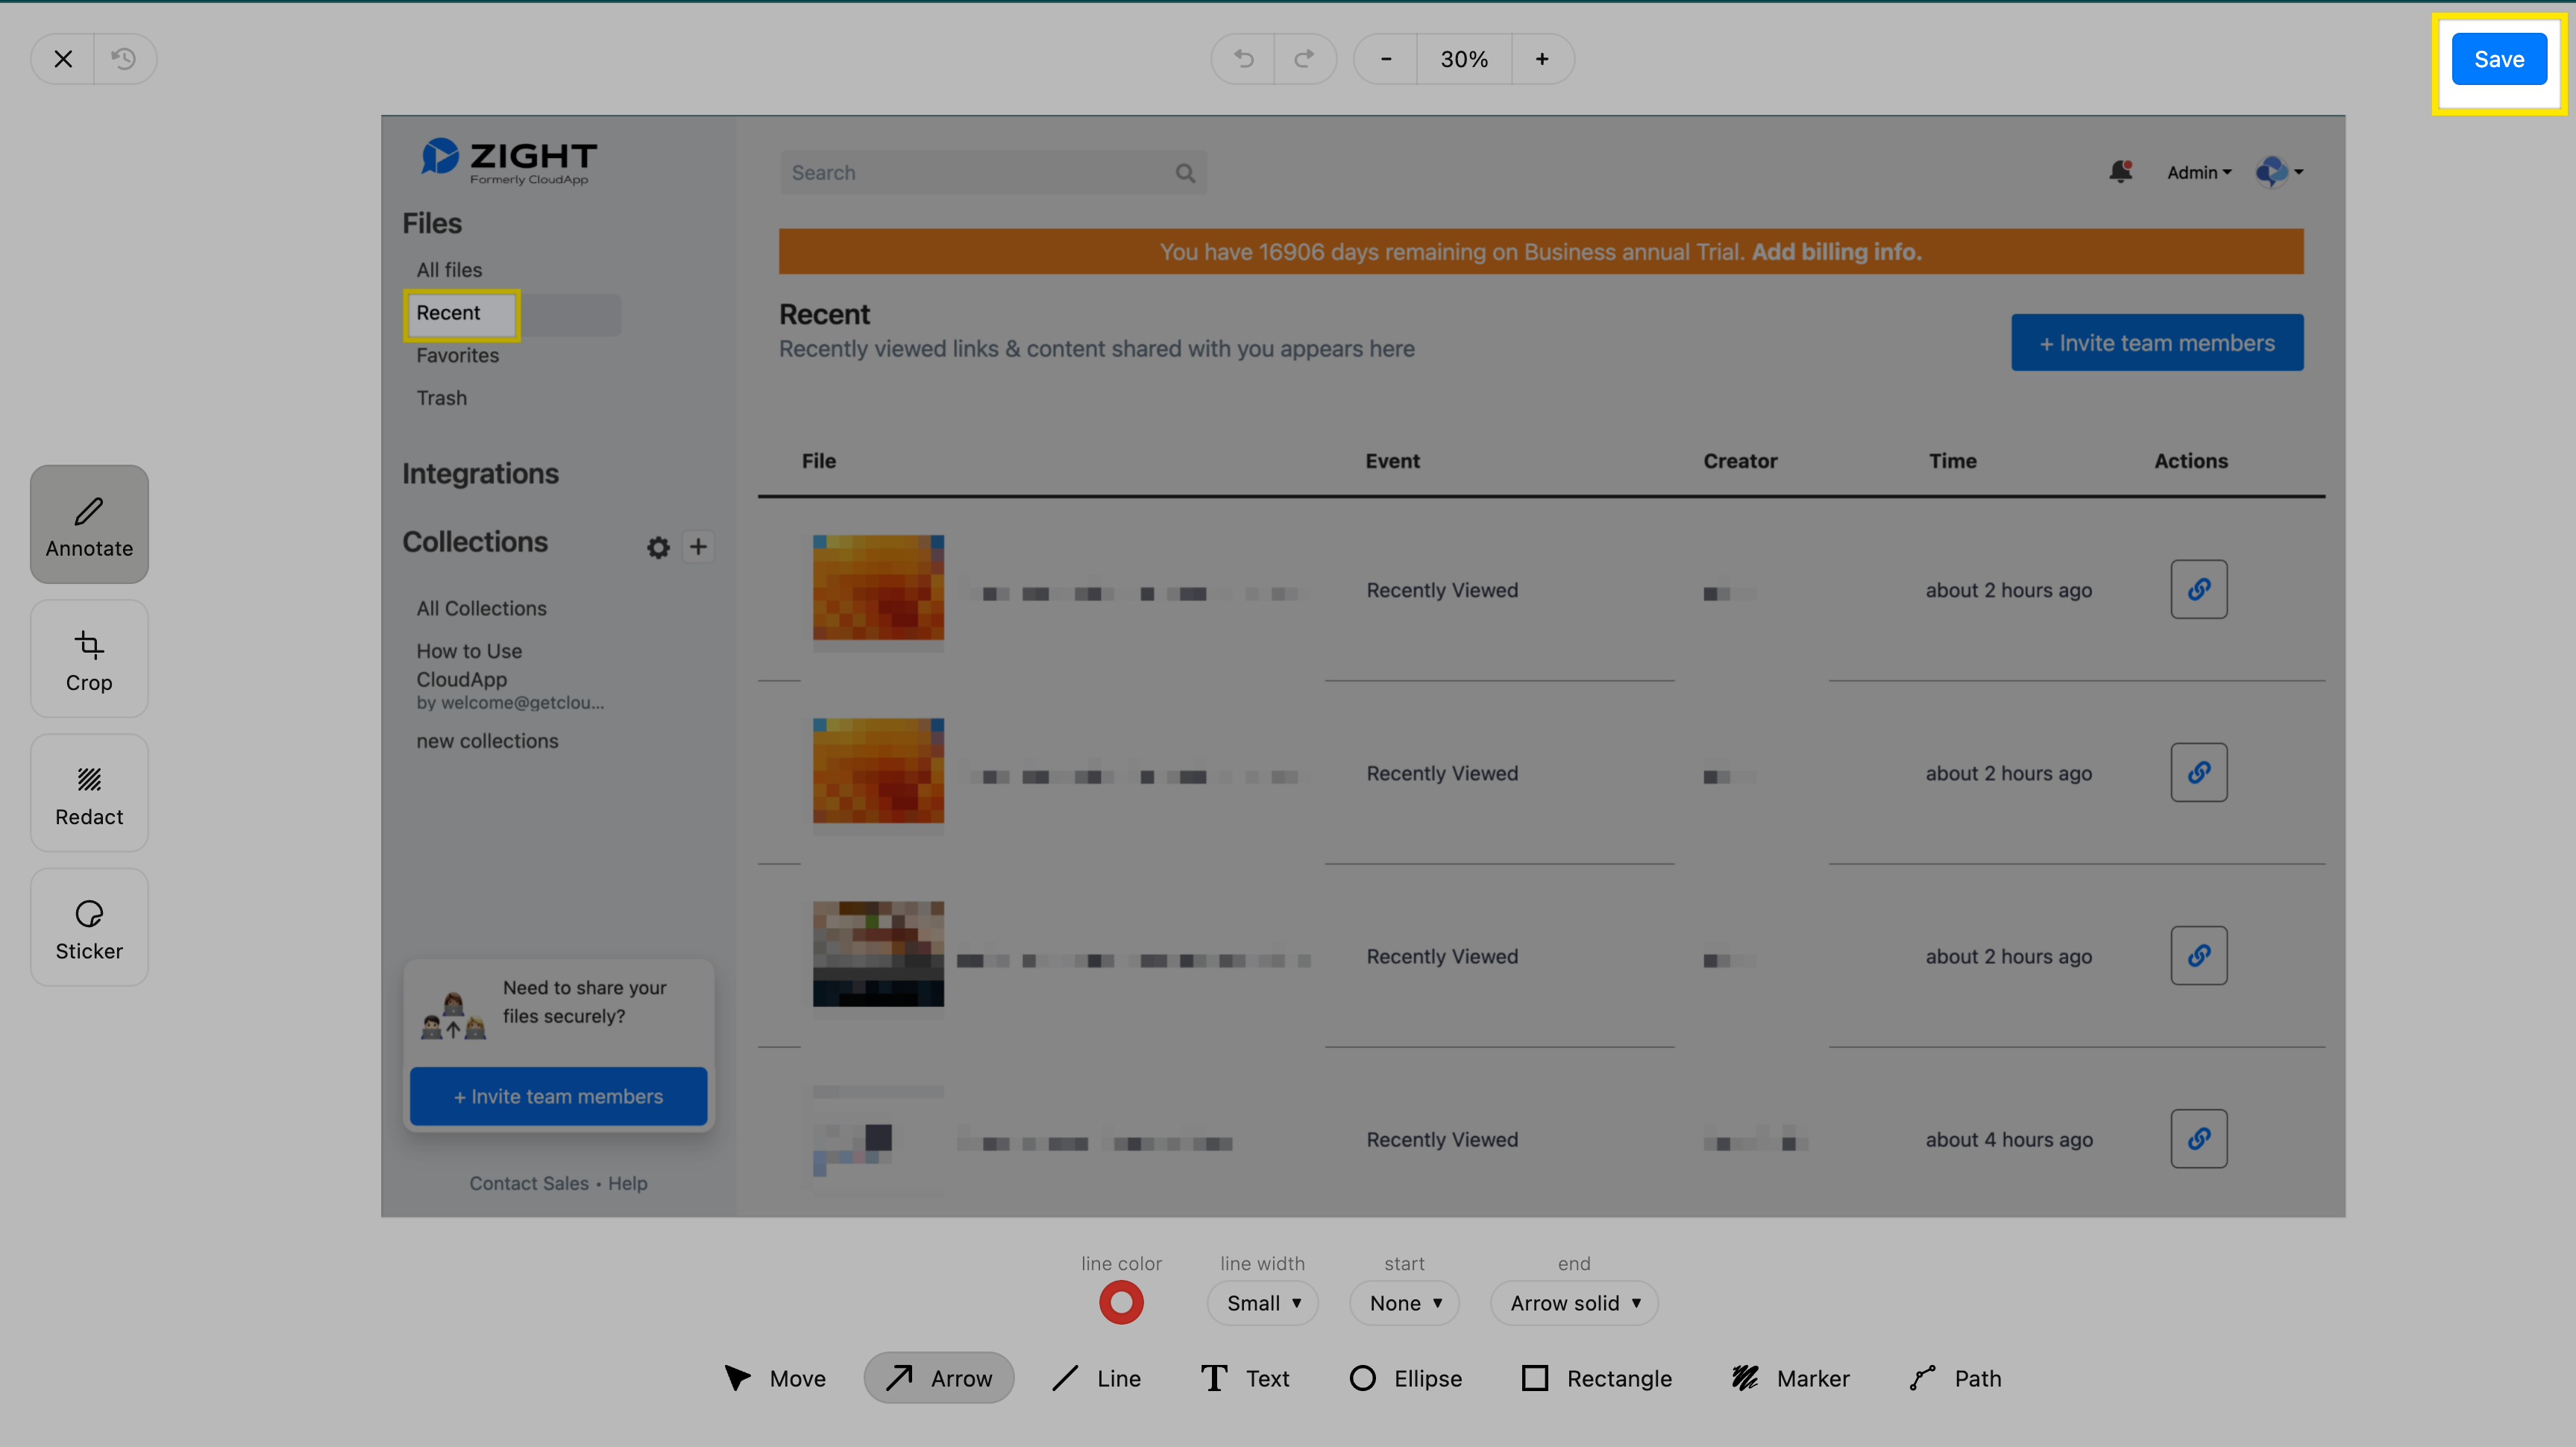The width and height of the screenshot is (2576, 1447).
Task: Open the Admin dropdown menu
Action: coord(2199,172)
